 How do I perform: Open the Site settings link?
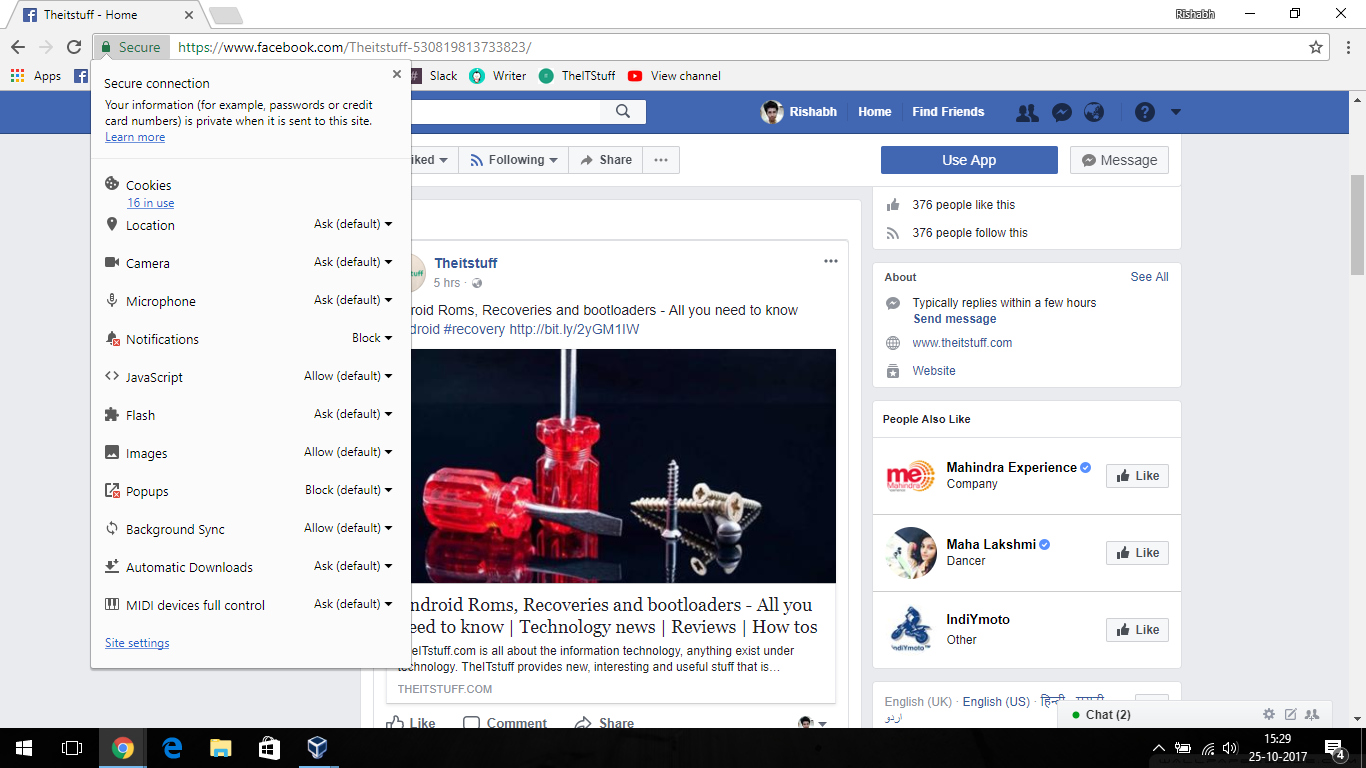(x=136, y=642)
